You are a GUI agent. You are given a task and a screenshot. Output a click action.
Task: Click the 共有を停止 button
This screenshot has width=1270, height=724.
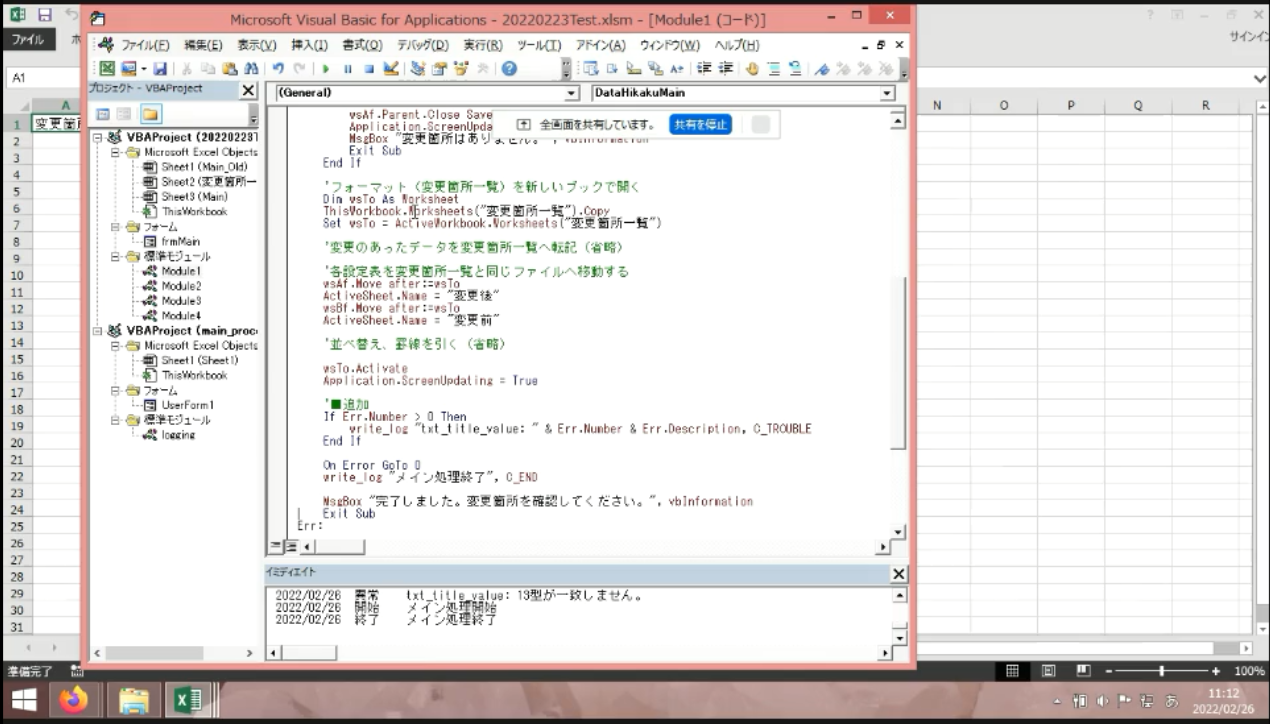pos(700,125)
